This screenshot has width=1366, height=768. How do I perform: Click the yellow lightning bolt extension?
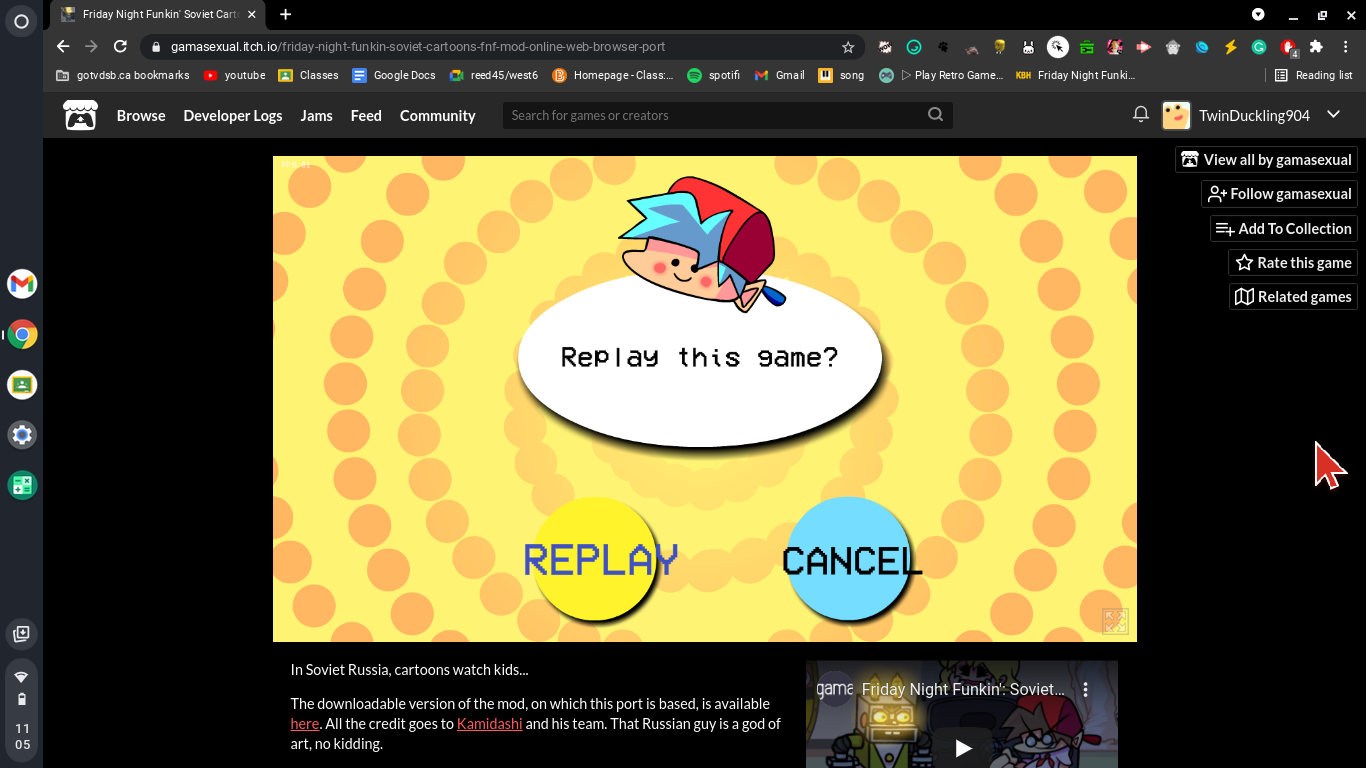pyautogui.click(x=1231, y=47)
